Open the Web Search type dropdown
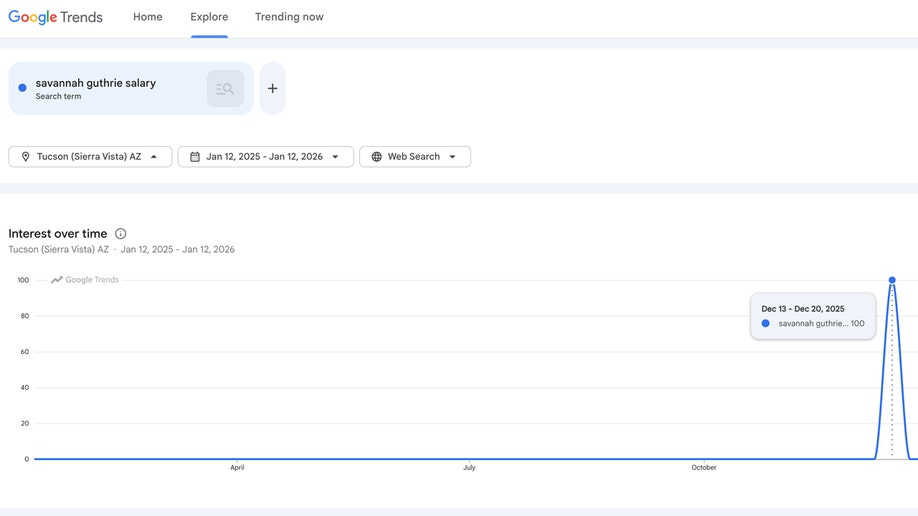 415,156
